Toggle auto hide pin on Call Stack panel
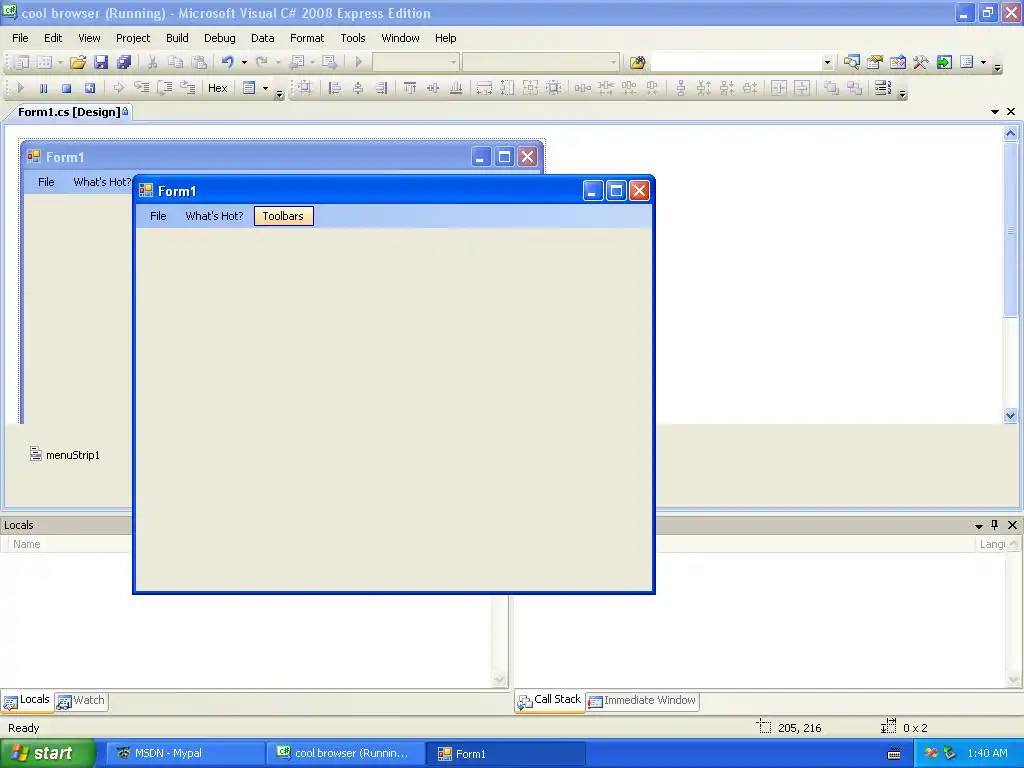1024x768 pixels. pos(995,525)
